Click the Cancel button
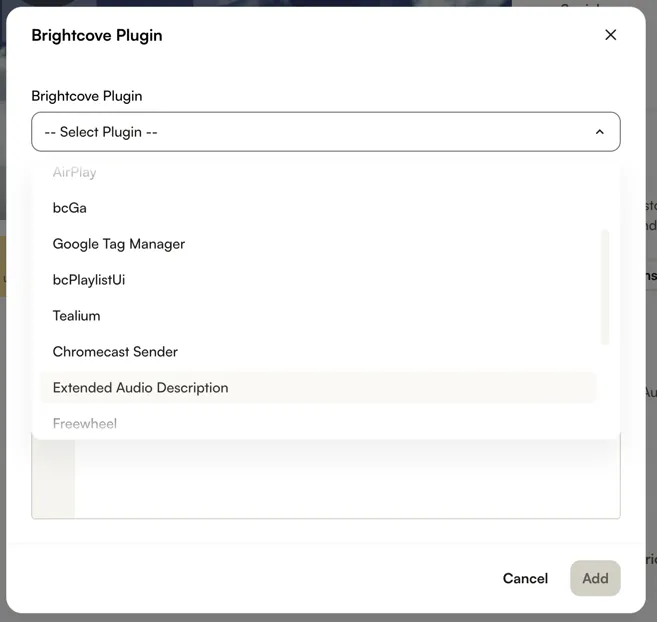The width and height of the screenshot is (657, 622). (x=525, y=578)
